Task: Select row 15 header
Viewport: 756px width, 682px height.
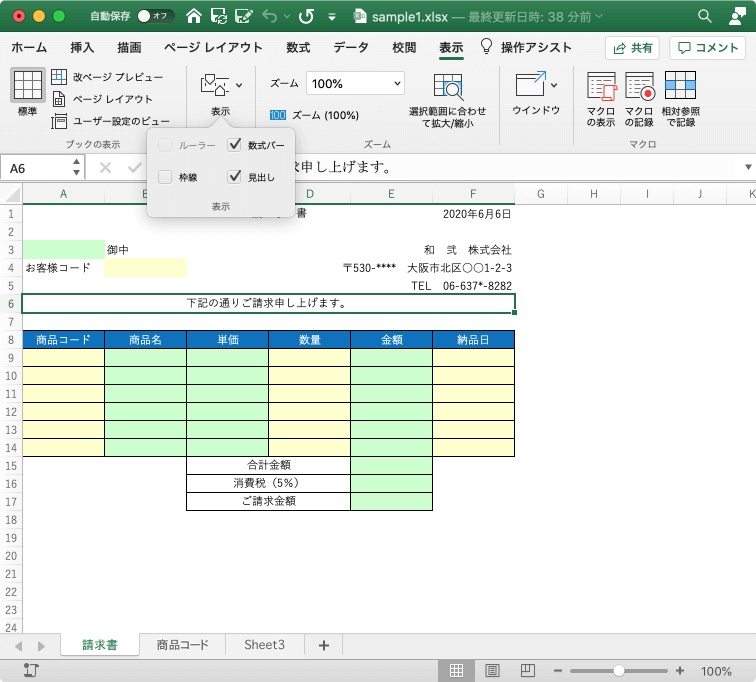Action: click(x=11, y=466)
